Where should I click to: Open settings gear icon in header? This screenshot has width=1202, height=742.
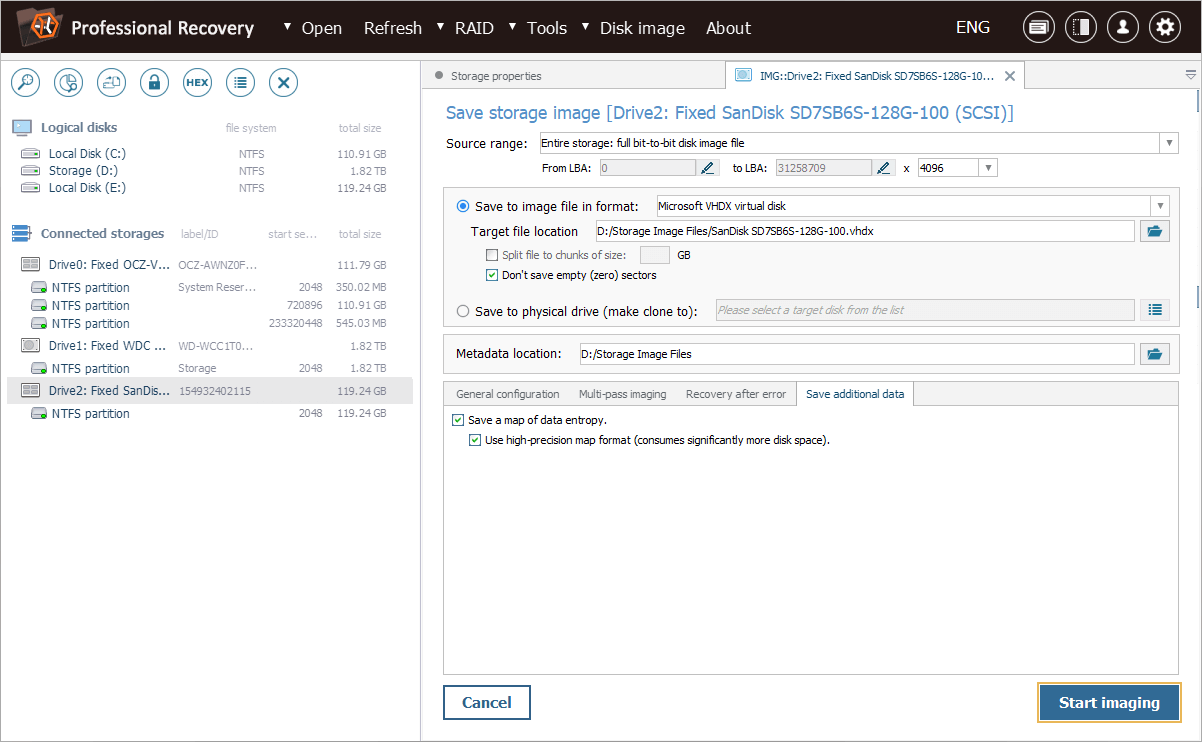click(1164, 28)
